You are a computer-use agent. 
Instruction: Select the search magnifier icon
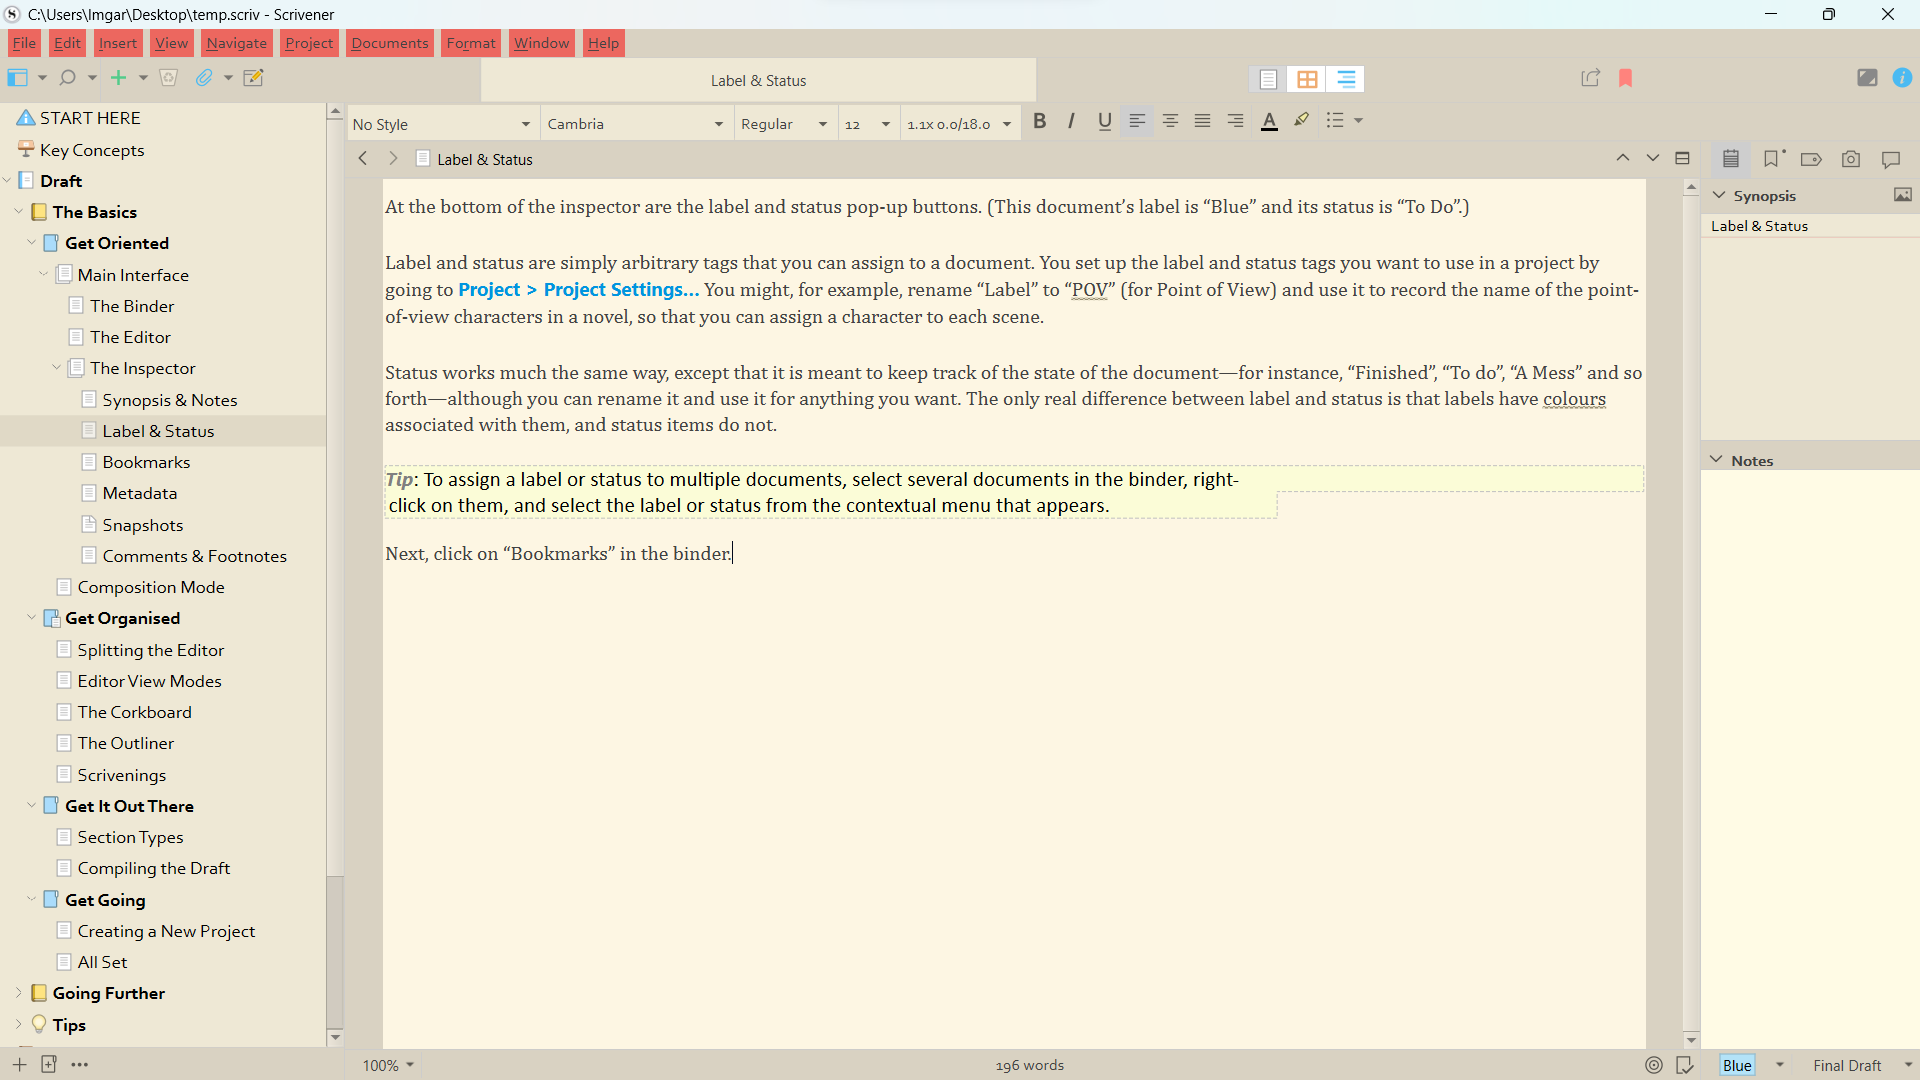pos(66,77)
